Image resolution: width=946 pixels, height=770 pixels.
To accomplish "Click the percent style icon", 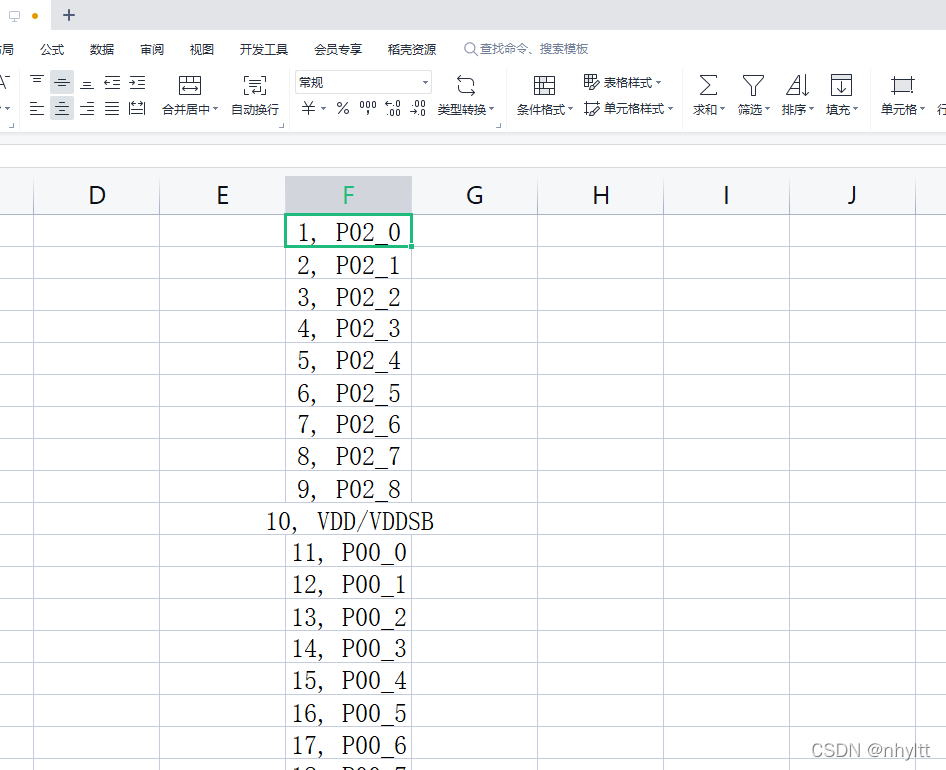I will [x=343, y=108].
